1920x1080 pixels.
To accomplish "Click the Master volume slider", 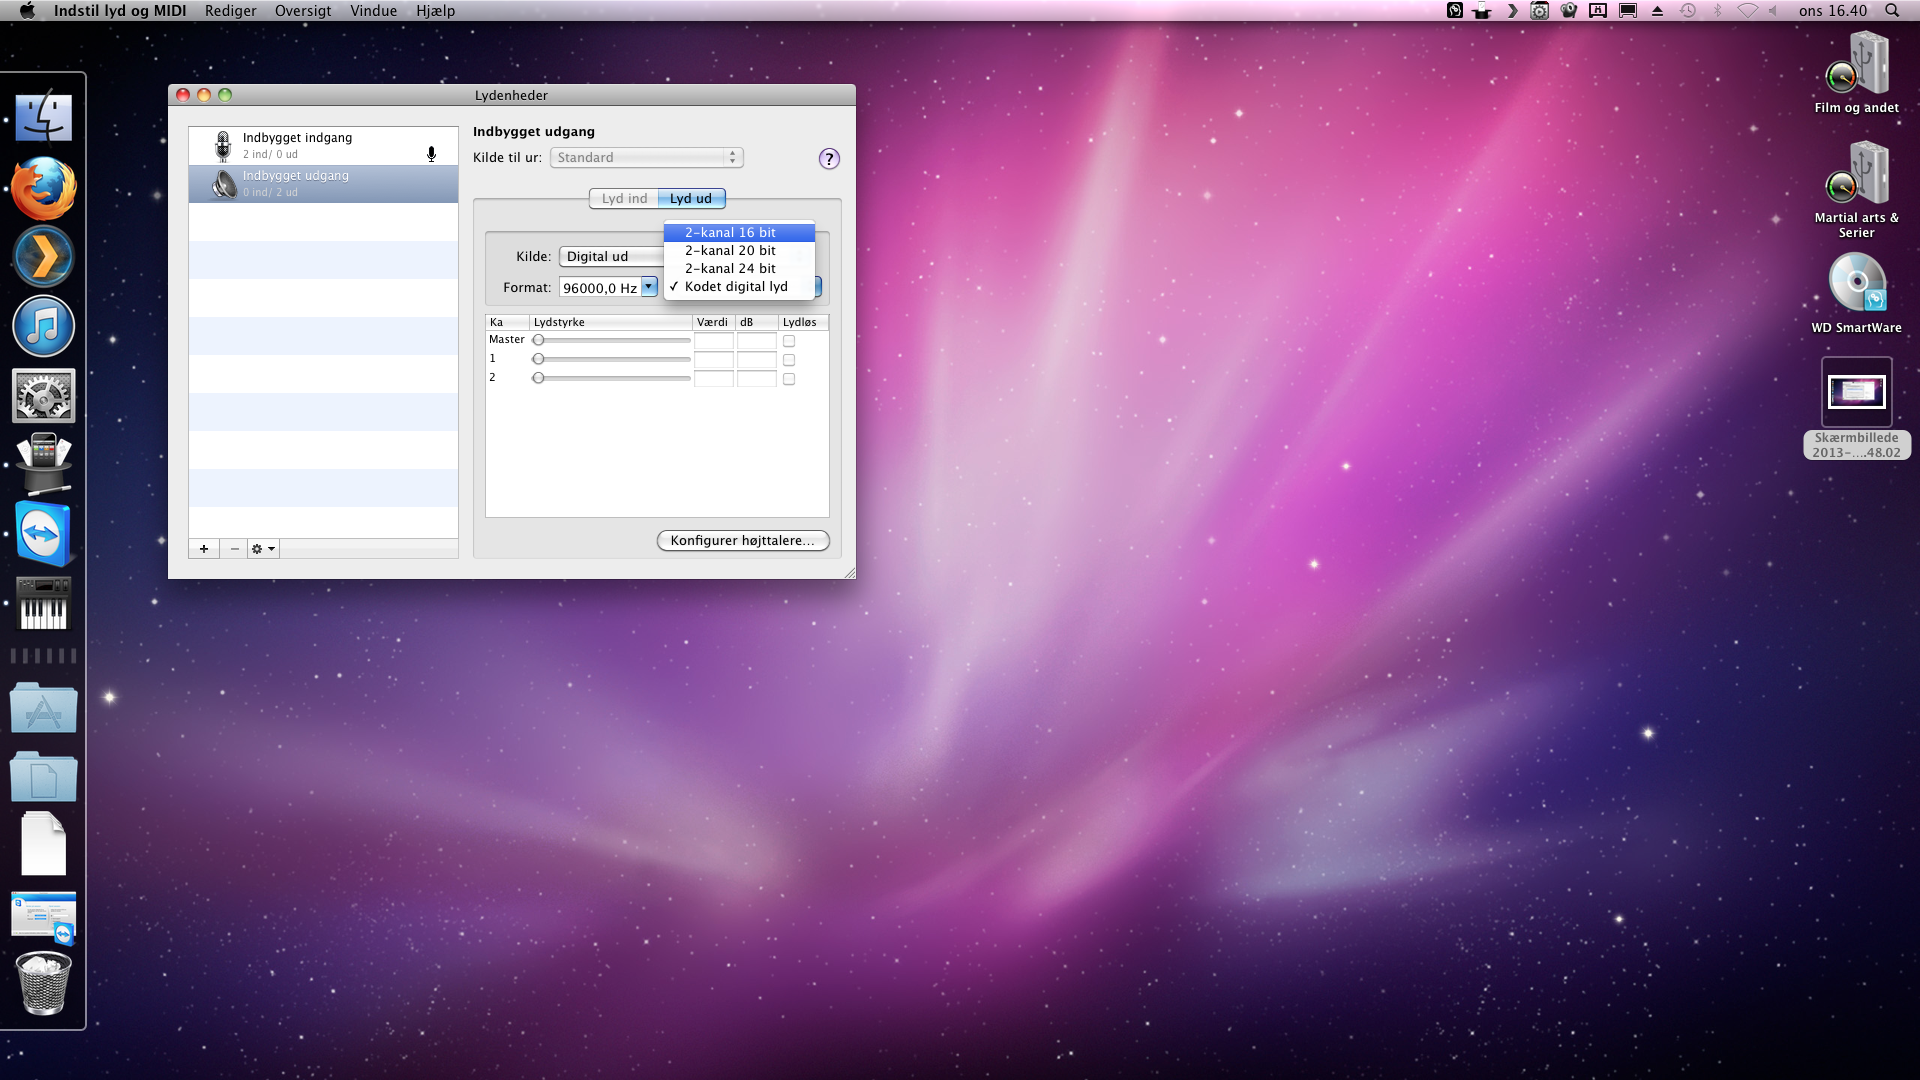I will 612,341.
